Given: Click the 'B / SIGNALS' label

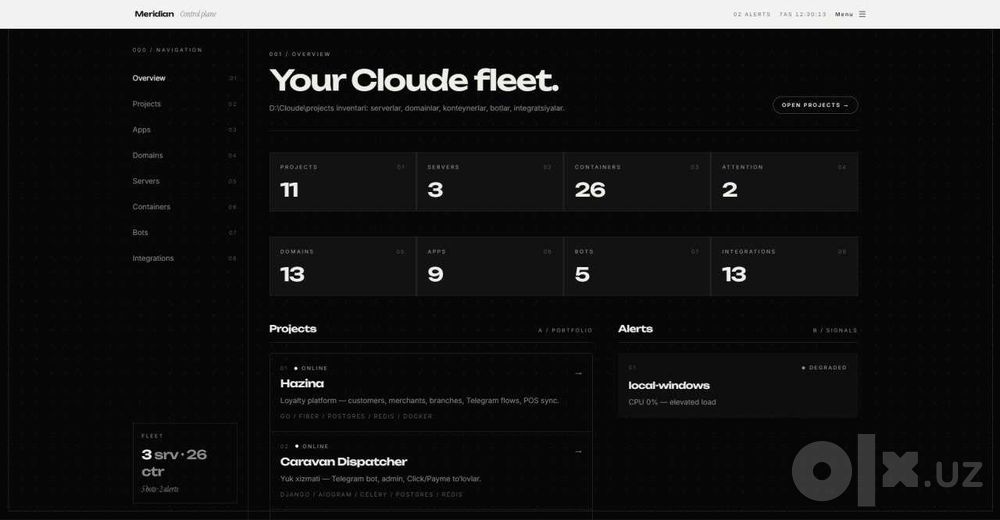Looking at the screenshot, I should pos(835,331).
